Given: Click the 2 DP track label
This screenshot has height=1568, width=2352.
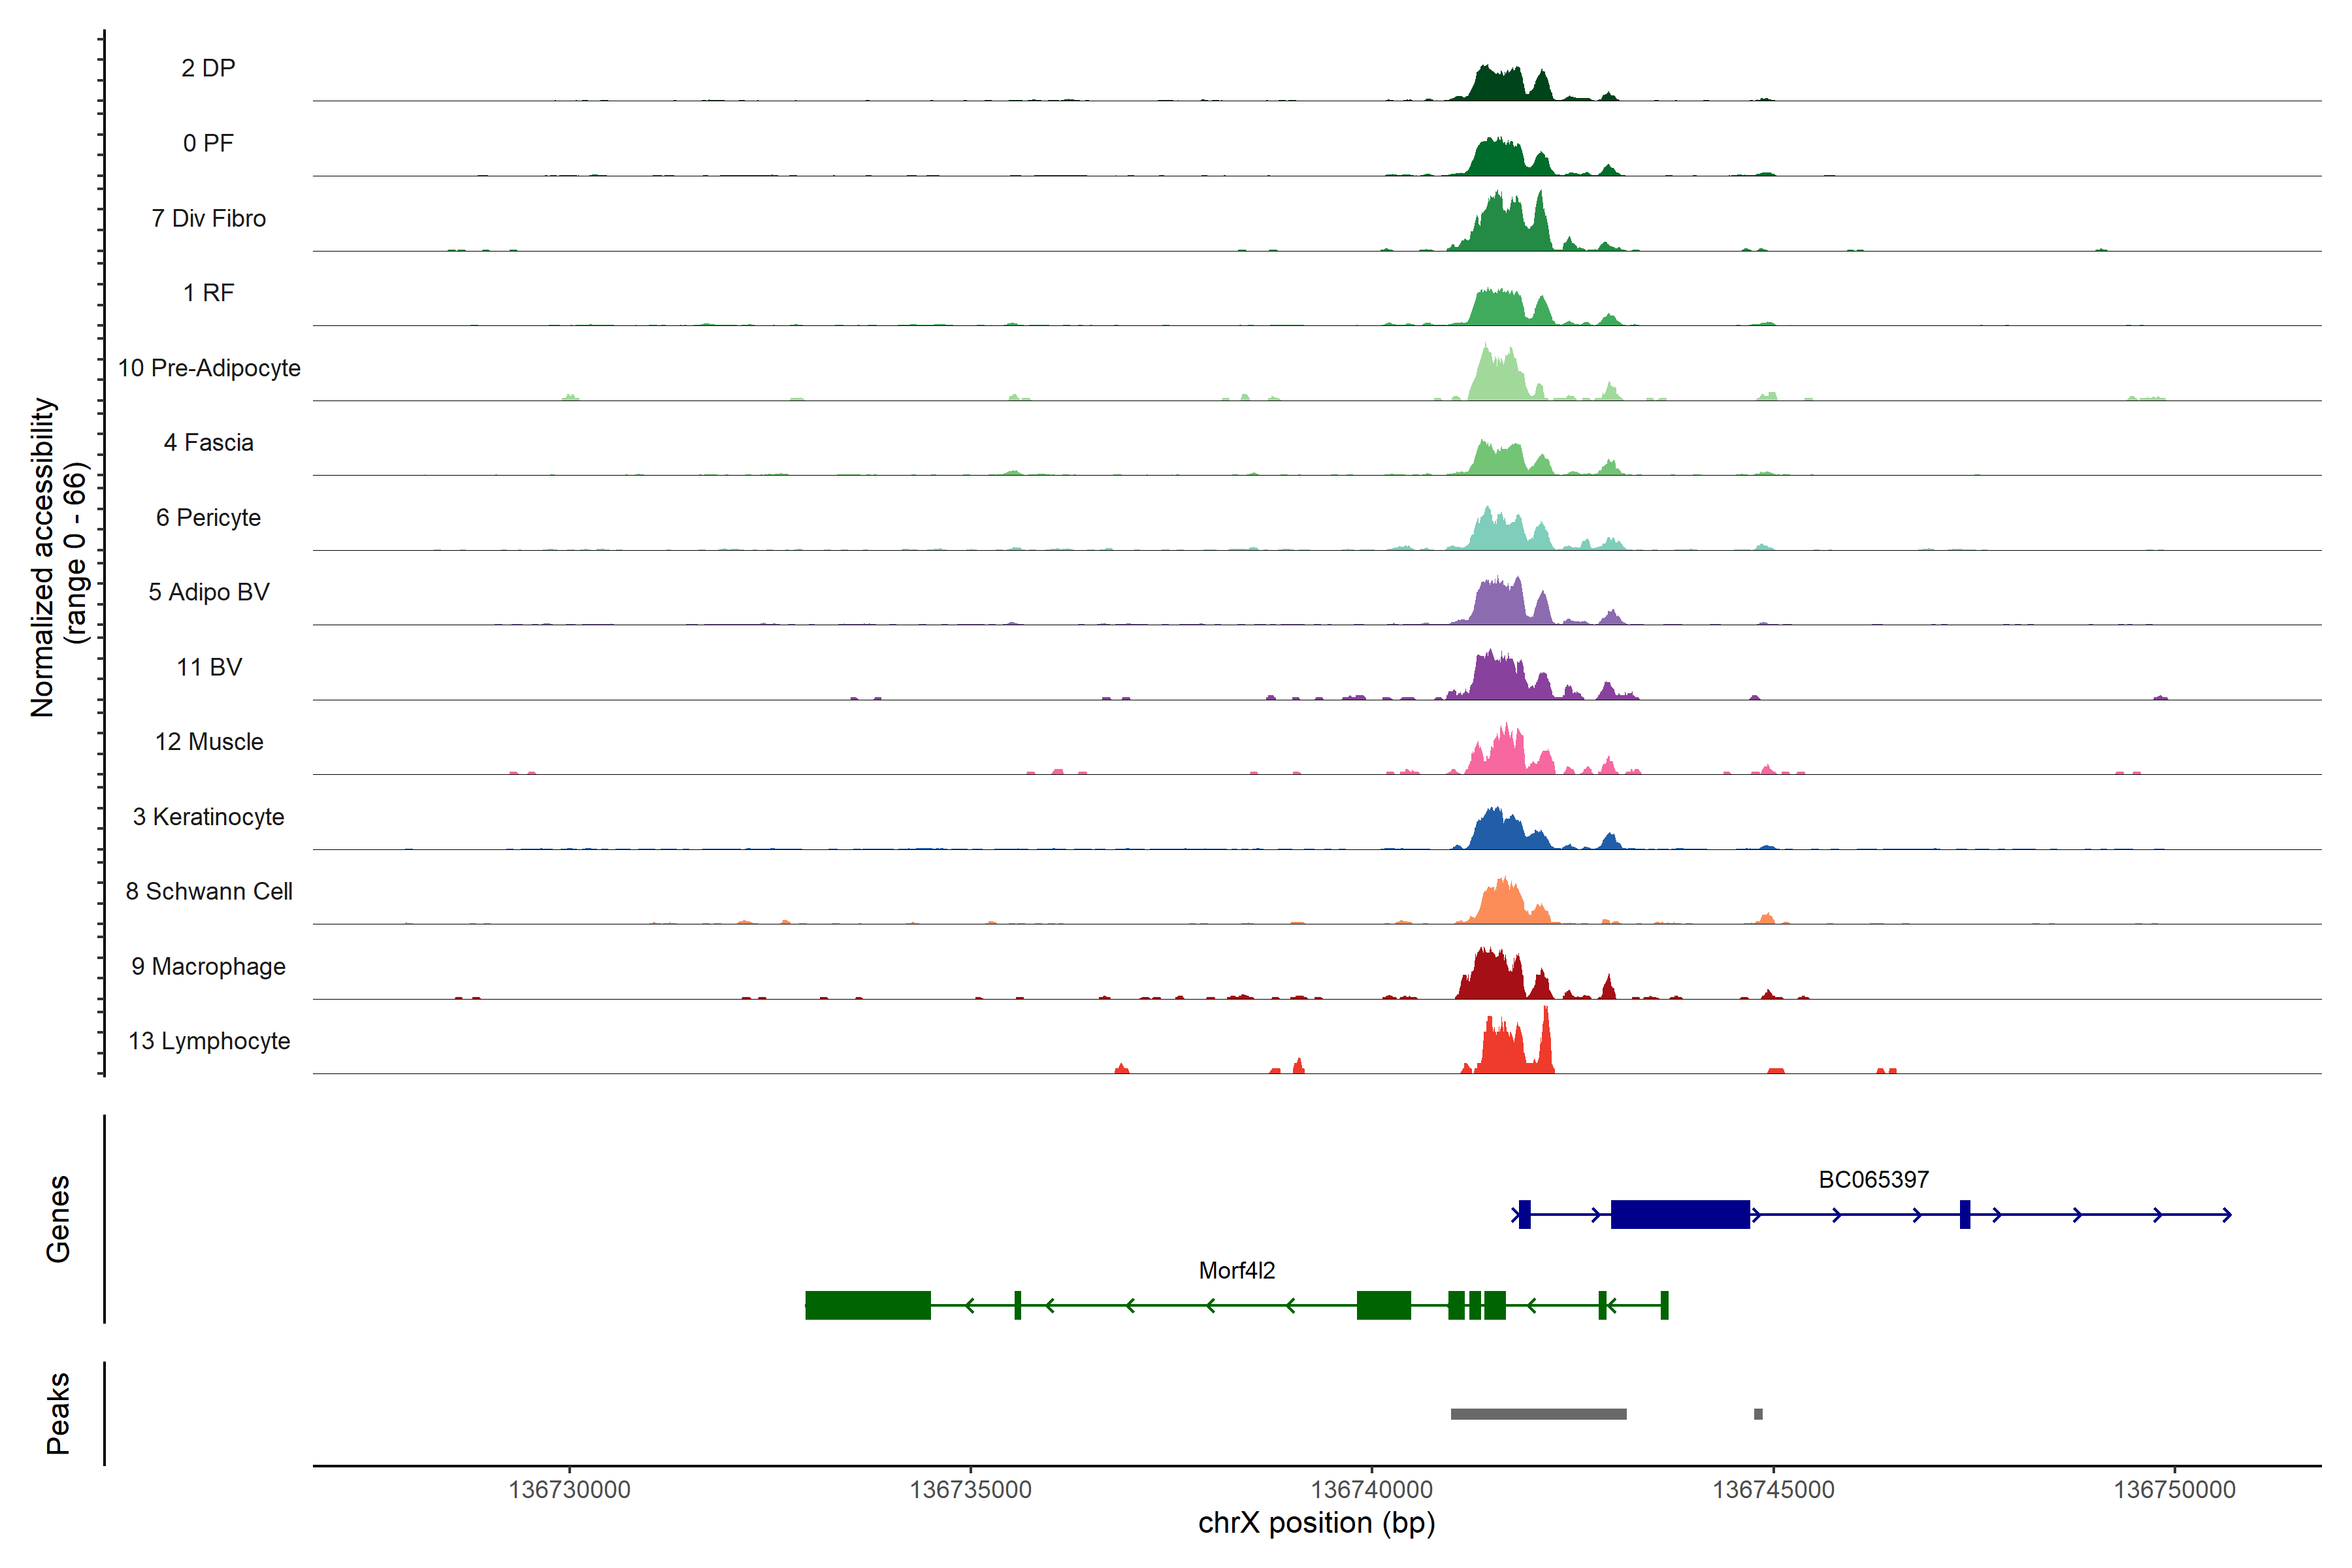Looking at the screenshot, I should point(208,68).
